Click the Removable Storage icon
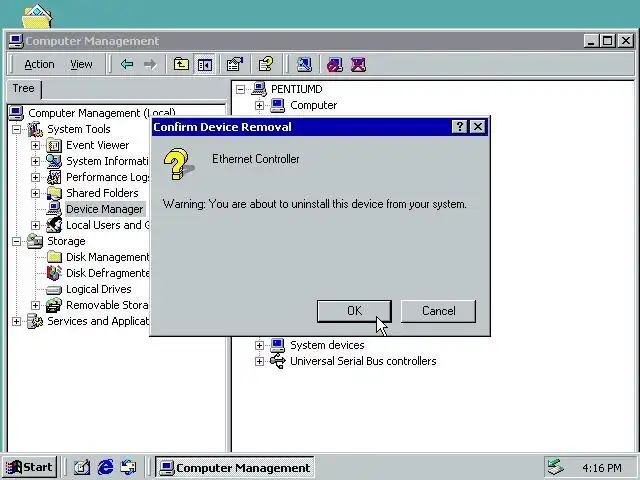Image resolution: width=640 pixels, height=480 pixels. (54, 305)
